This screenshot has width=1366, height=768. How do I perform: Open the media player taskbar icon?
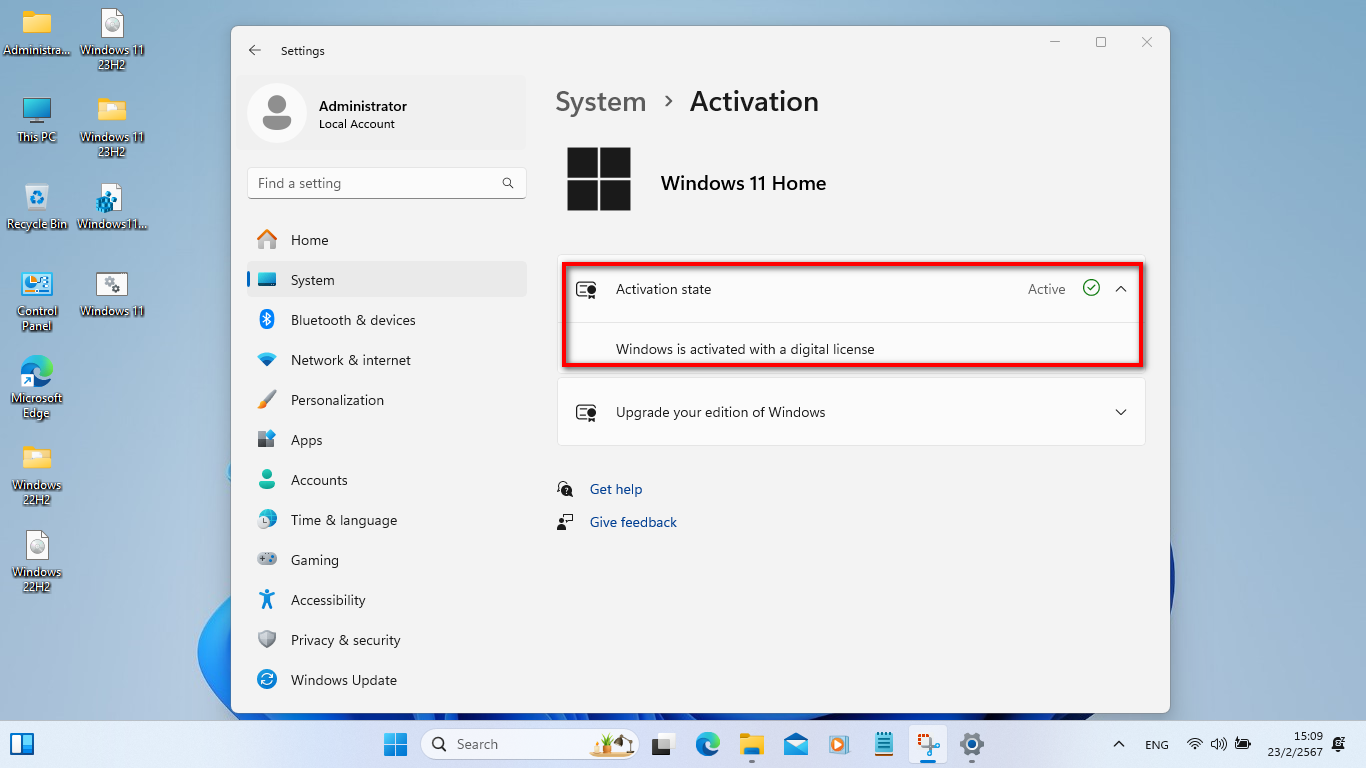tap(839, 744)
